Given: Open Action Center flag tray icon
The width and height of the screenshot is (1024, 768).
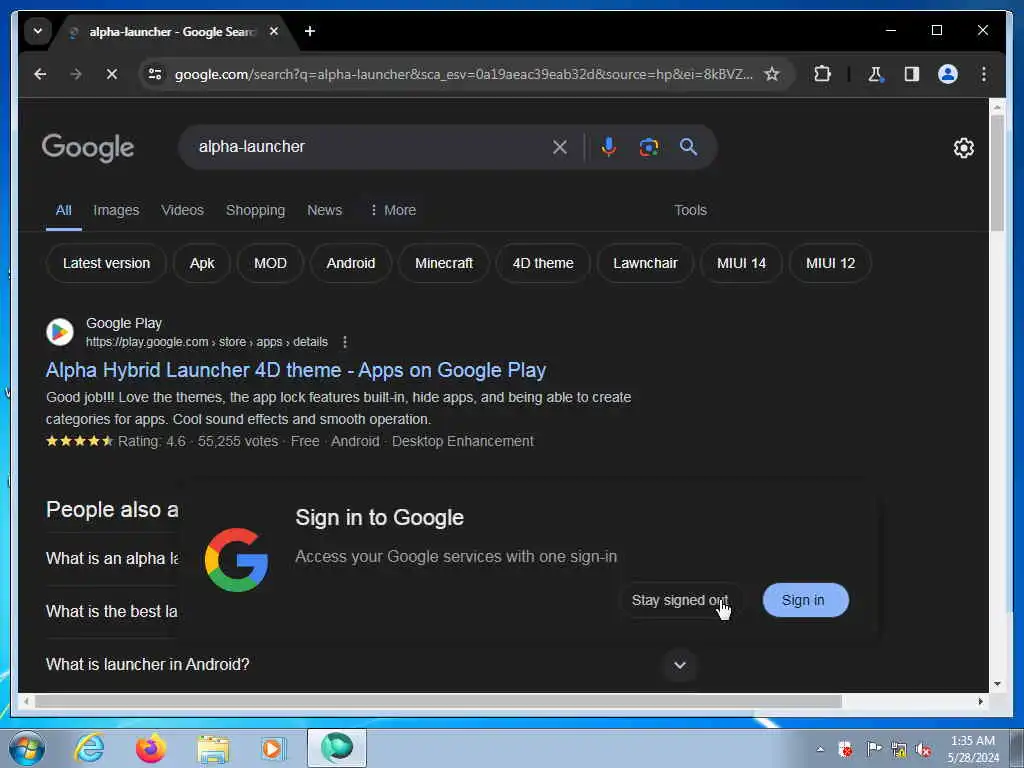Looking at the screenshot, I should tap(873, 748).
